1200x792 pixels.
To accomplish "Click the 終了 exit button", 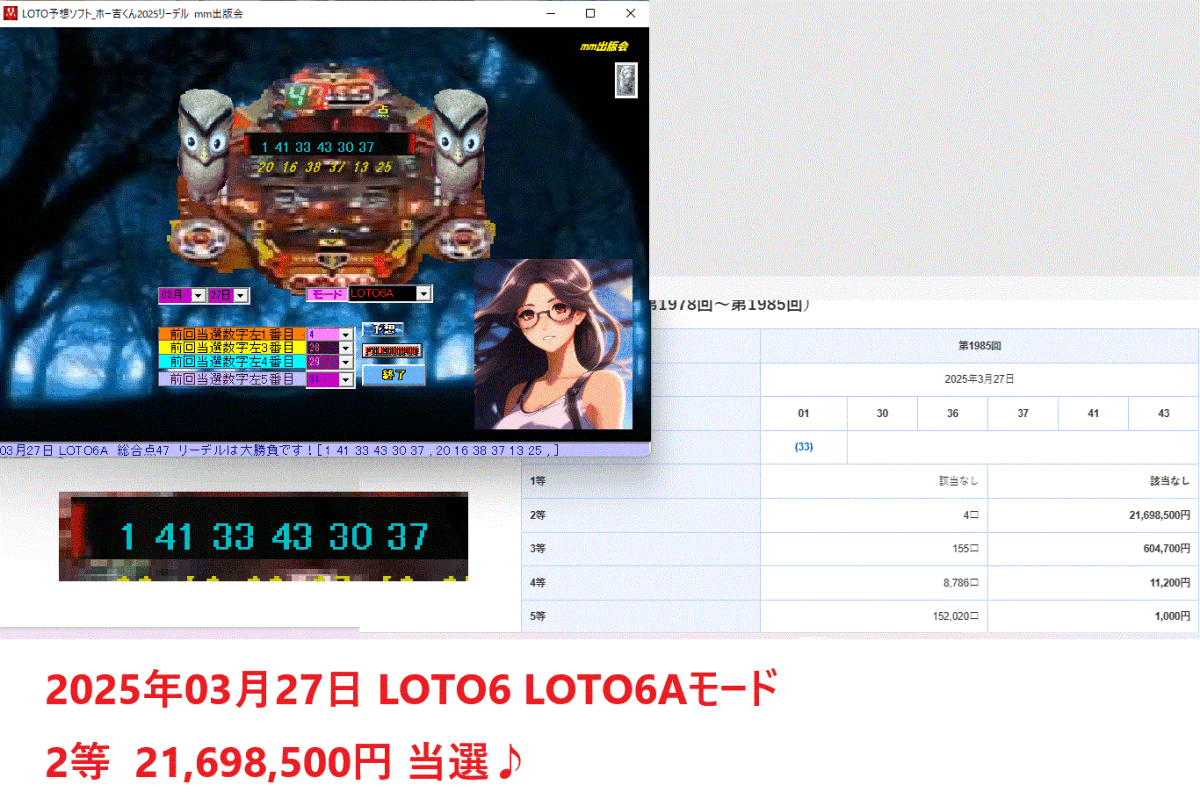I will [x=396, y=374].
